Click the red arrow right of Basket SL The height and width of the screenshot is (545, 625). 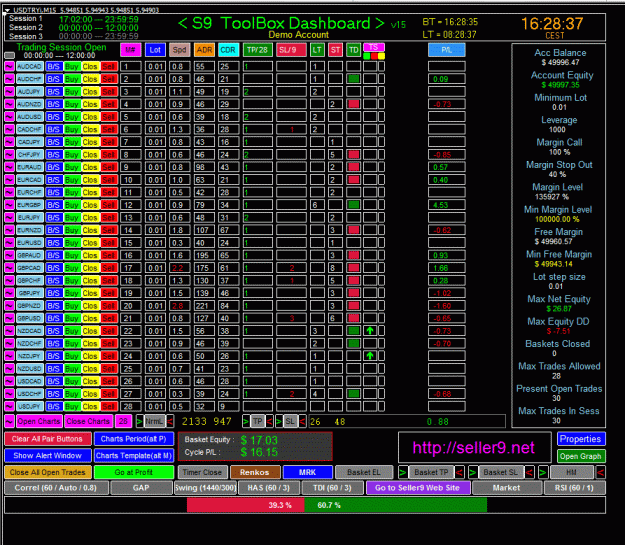[x=530, y=472]
